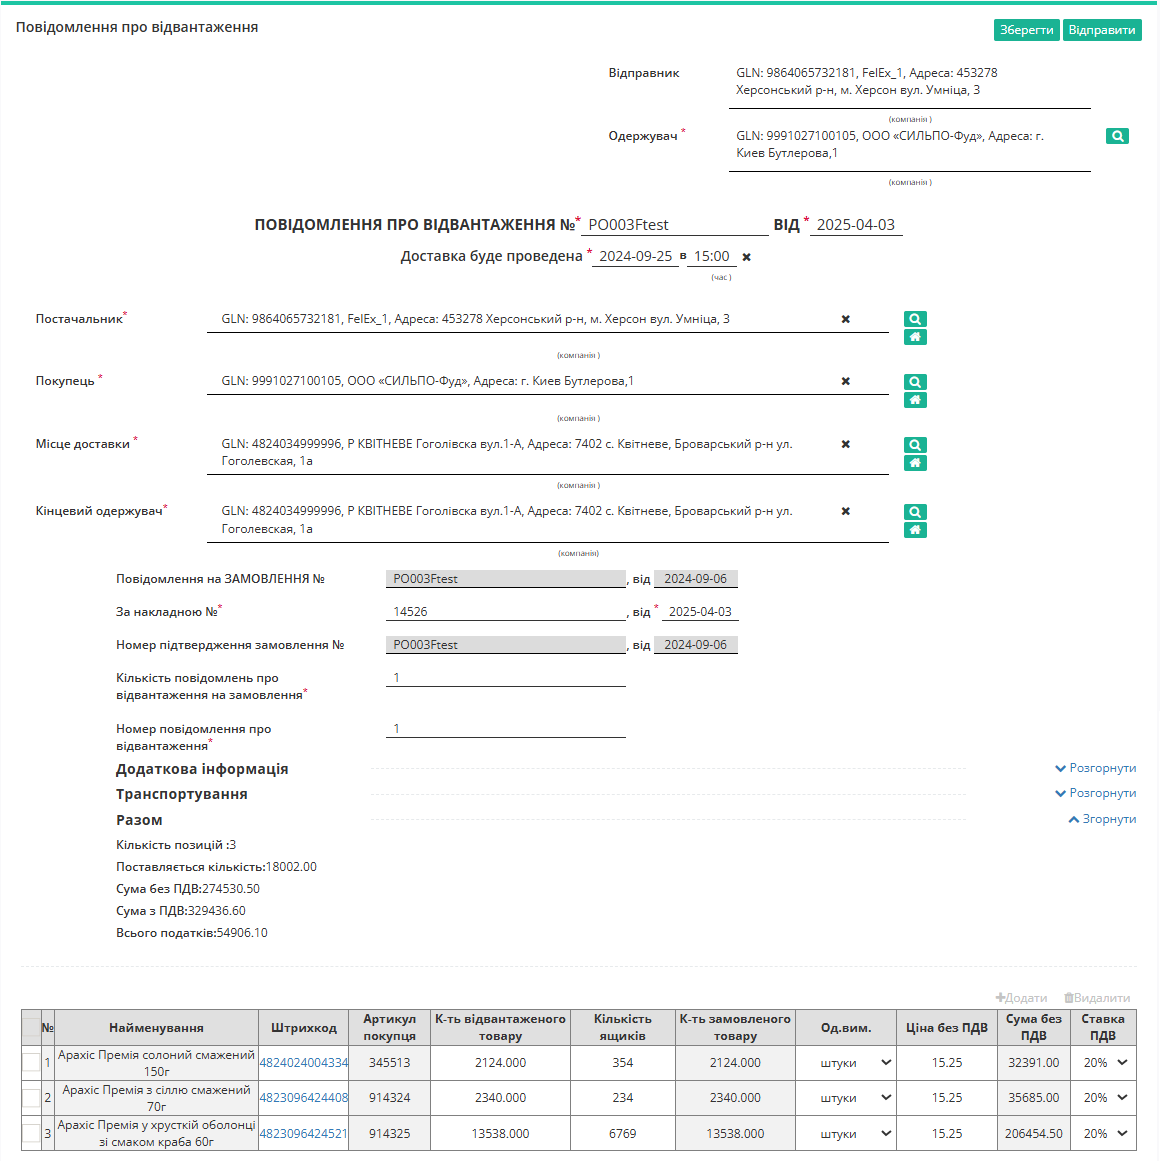Check the row 1 checkbox for Арахіс 150г
The width and height of the screenshot is (1160, 1165).
[x=30, y=1062]
